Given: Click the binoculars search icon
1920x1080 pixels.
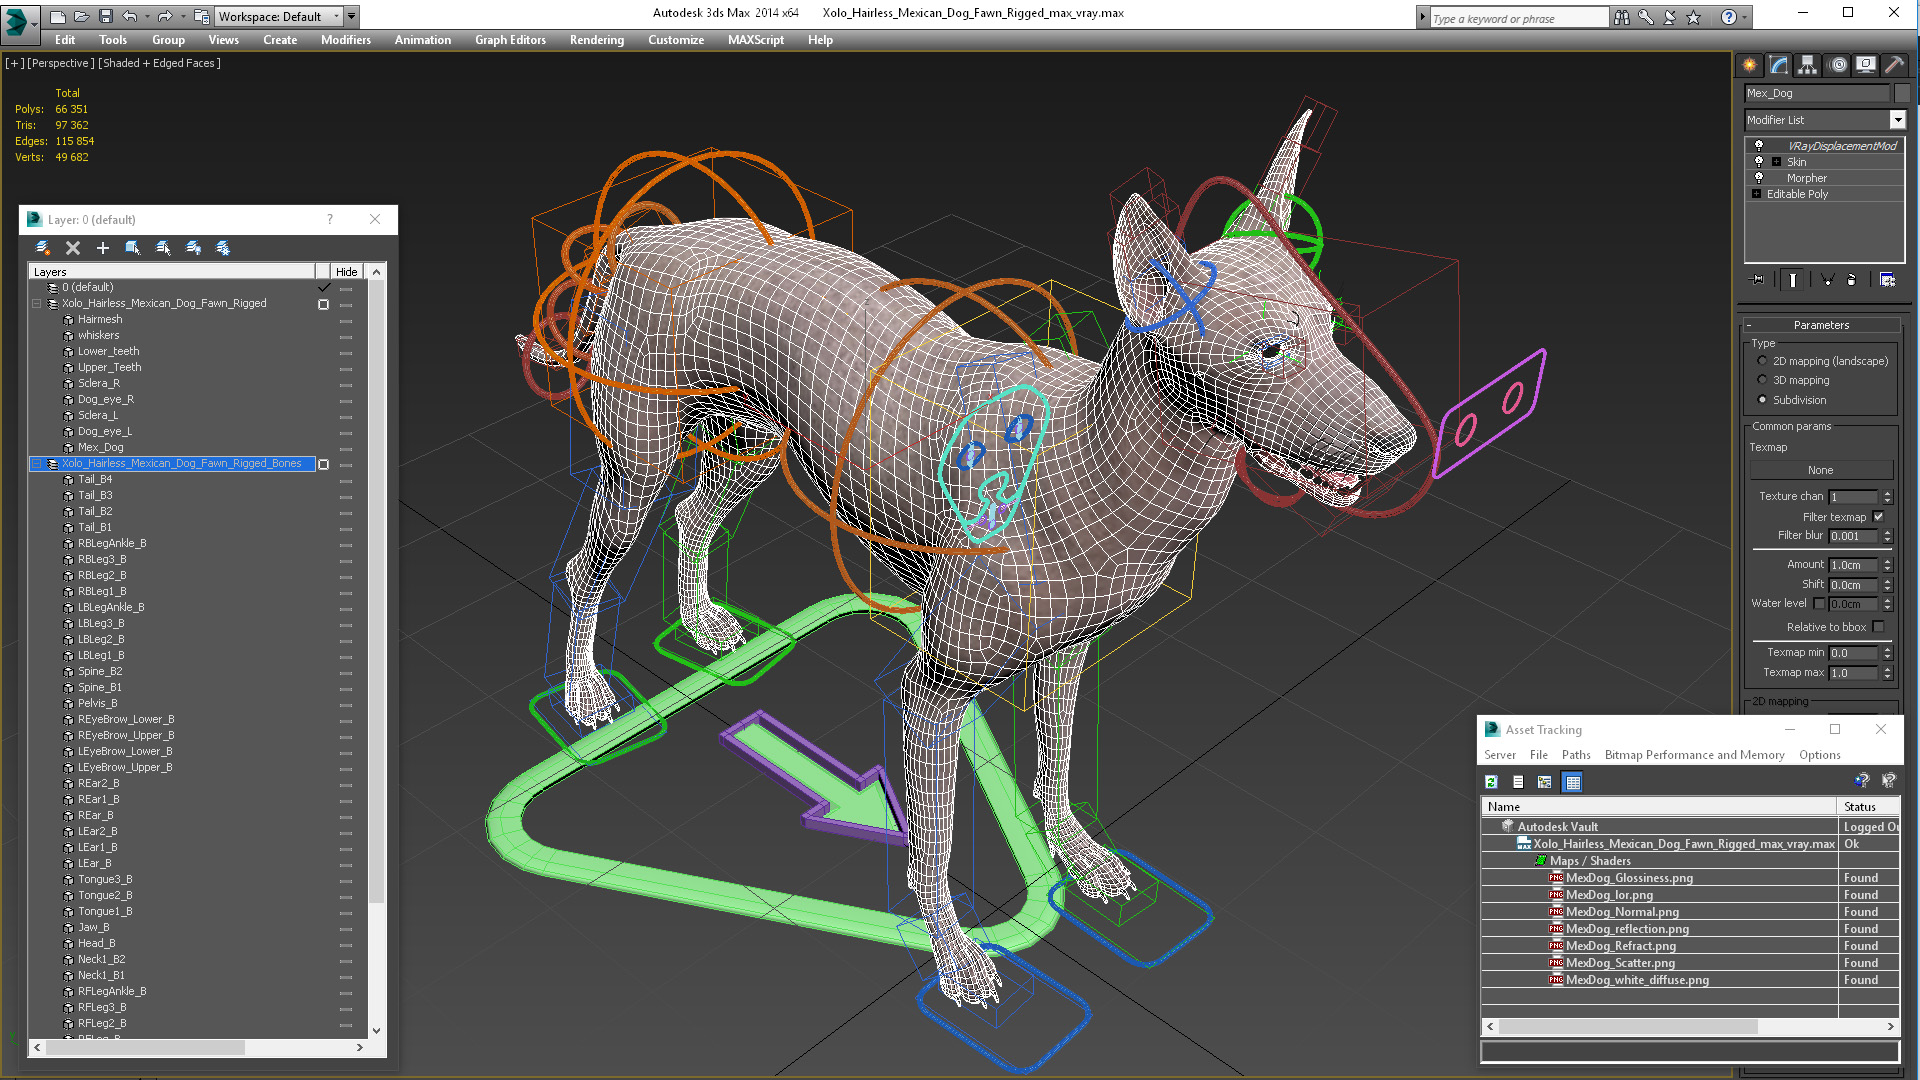Looking at the screenshot, I should point(1622,17).
